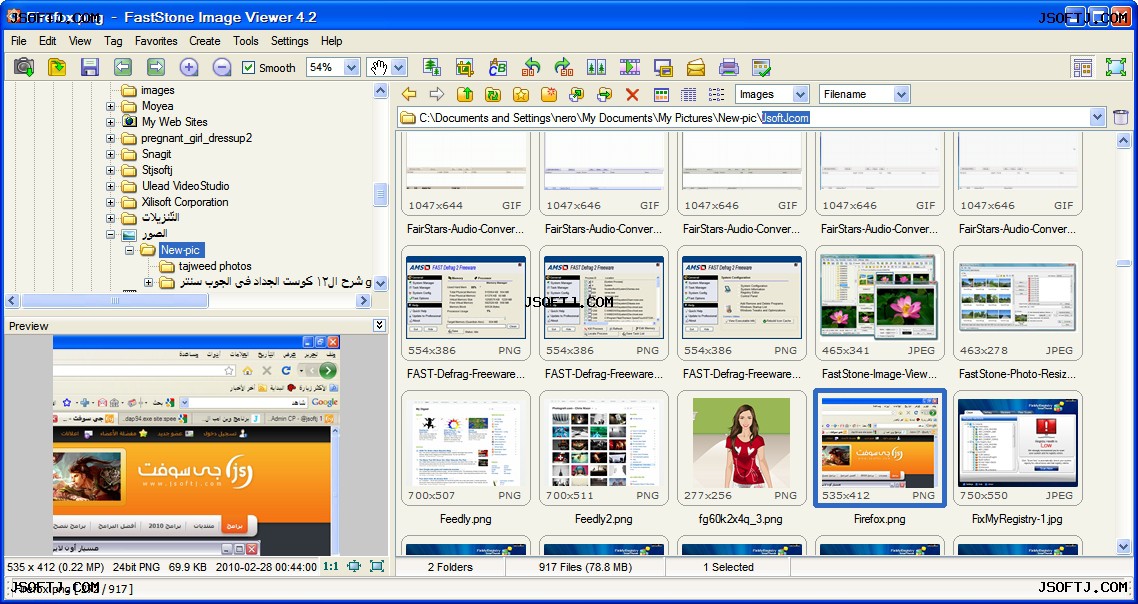Open the 54% zoom level dropdown
This screenshot has height=604, width=1138.
click(351, 68)
